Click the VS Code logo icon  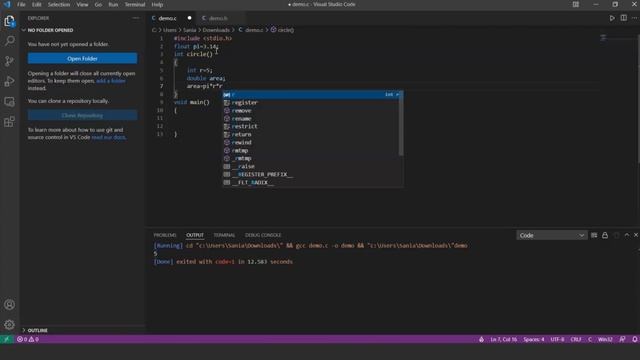(7, 4)
